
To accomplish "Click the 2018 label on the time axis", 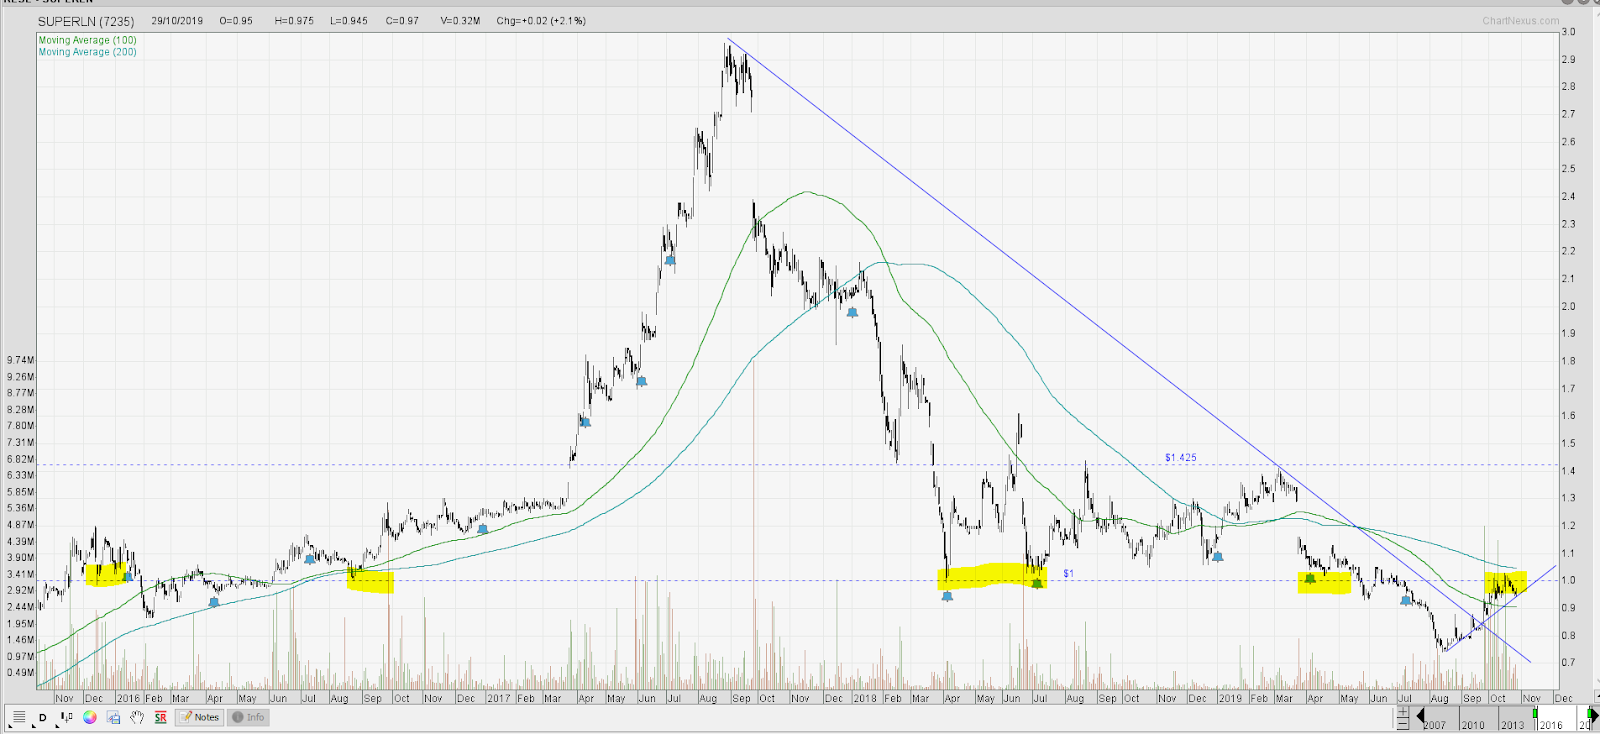I will point(864,698).
